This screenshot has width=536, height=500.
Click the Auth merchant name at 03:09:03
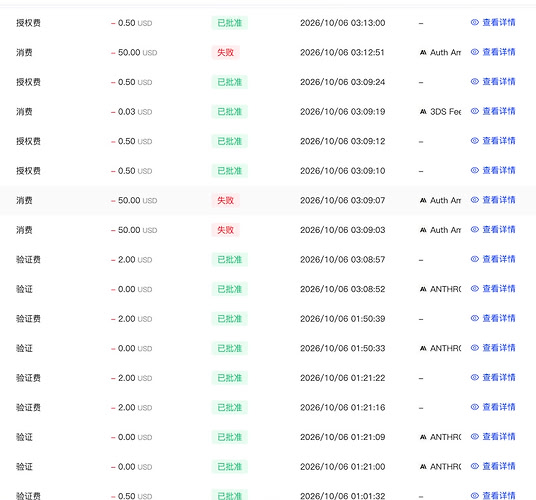coord(445,230)
